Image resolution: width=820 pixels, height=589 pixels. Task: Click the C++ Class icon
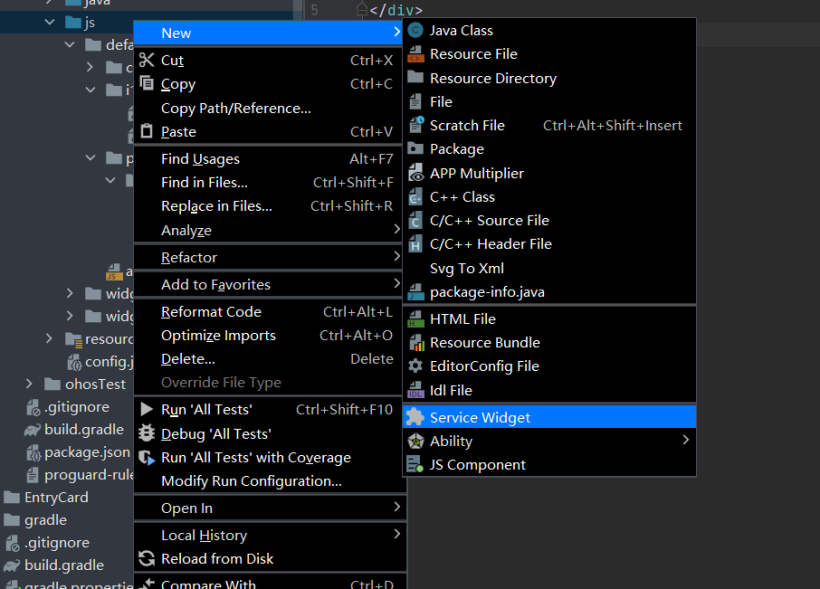click(415, 197)
